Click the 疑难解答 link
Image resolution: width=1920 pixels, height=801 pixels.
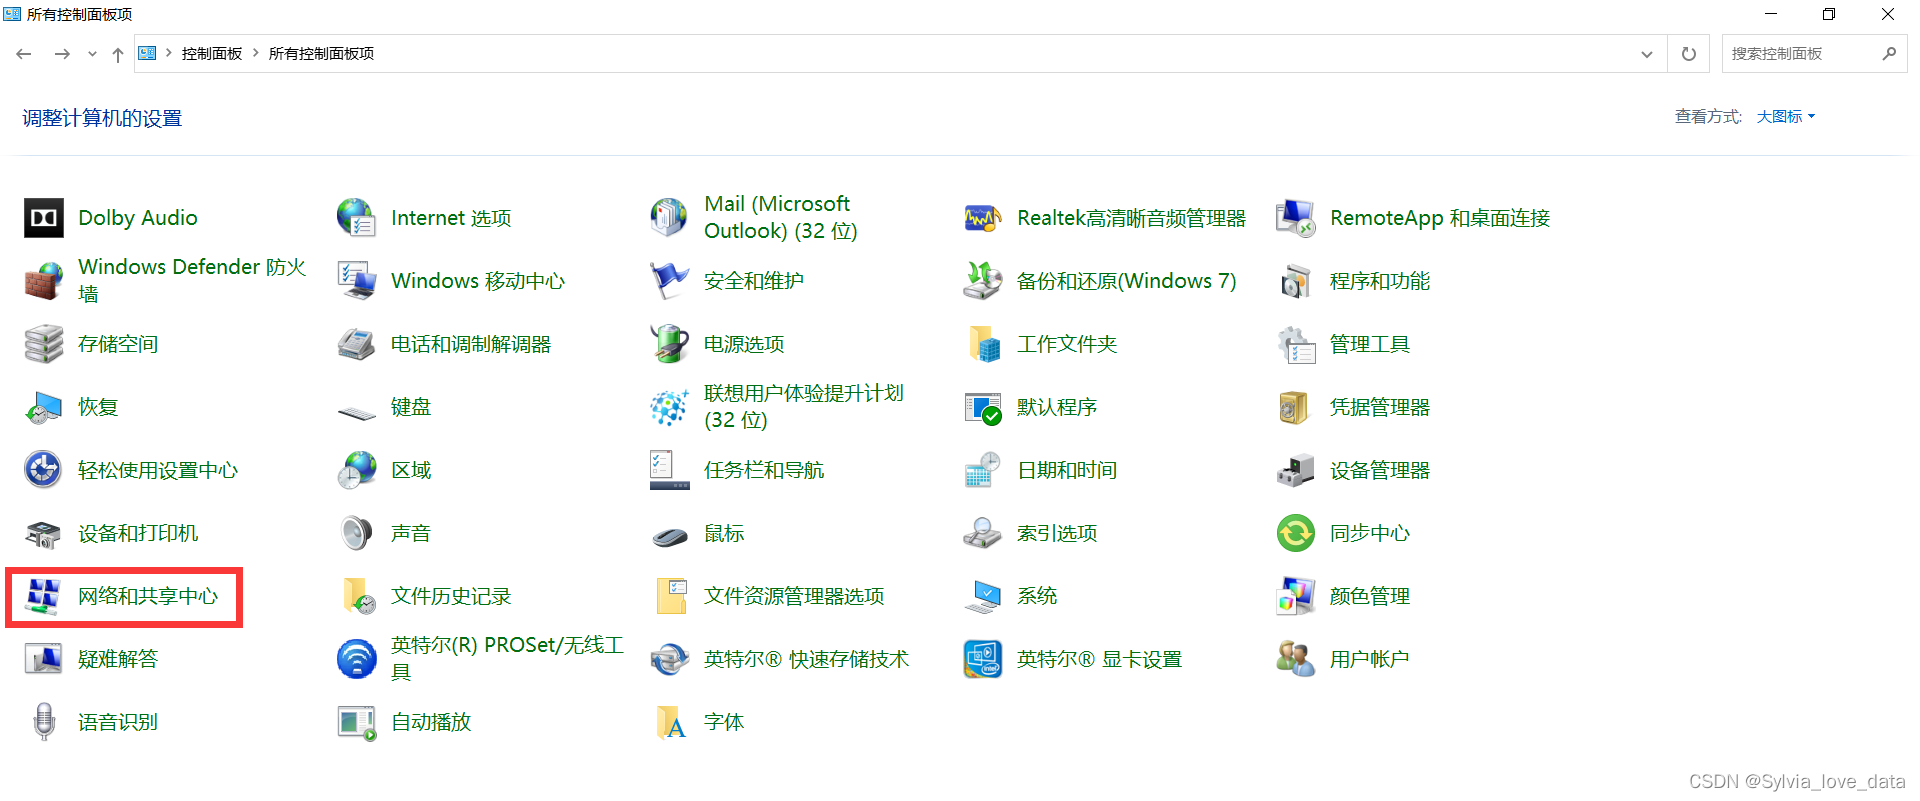[118, 659]
